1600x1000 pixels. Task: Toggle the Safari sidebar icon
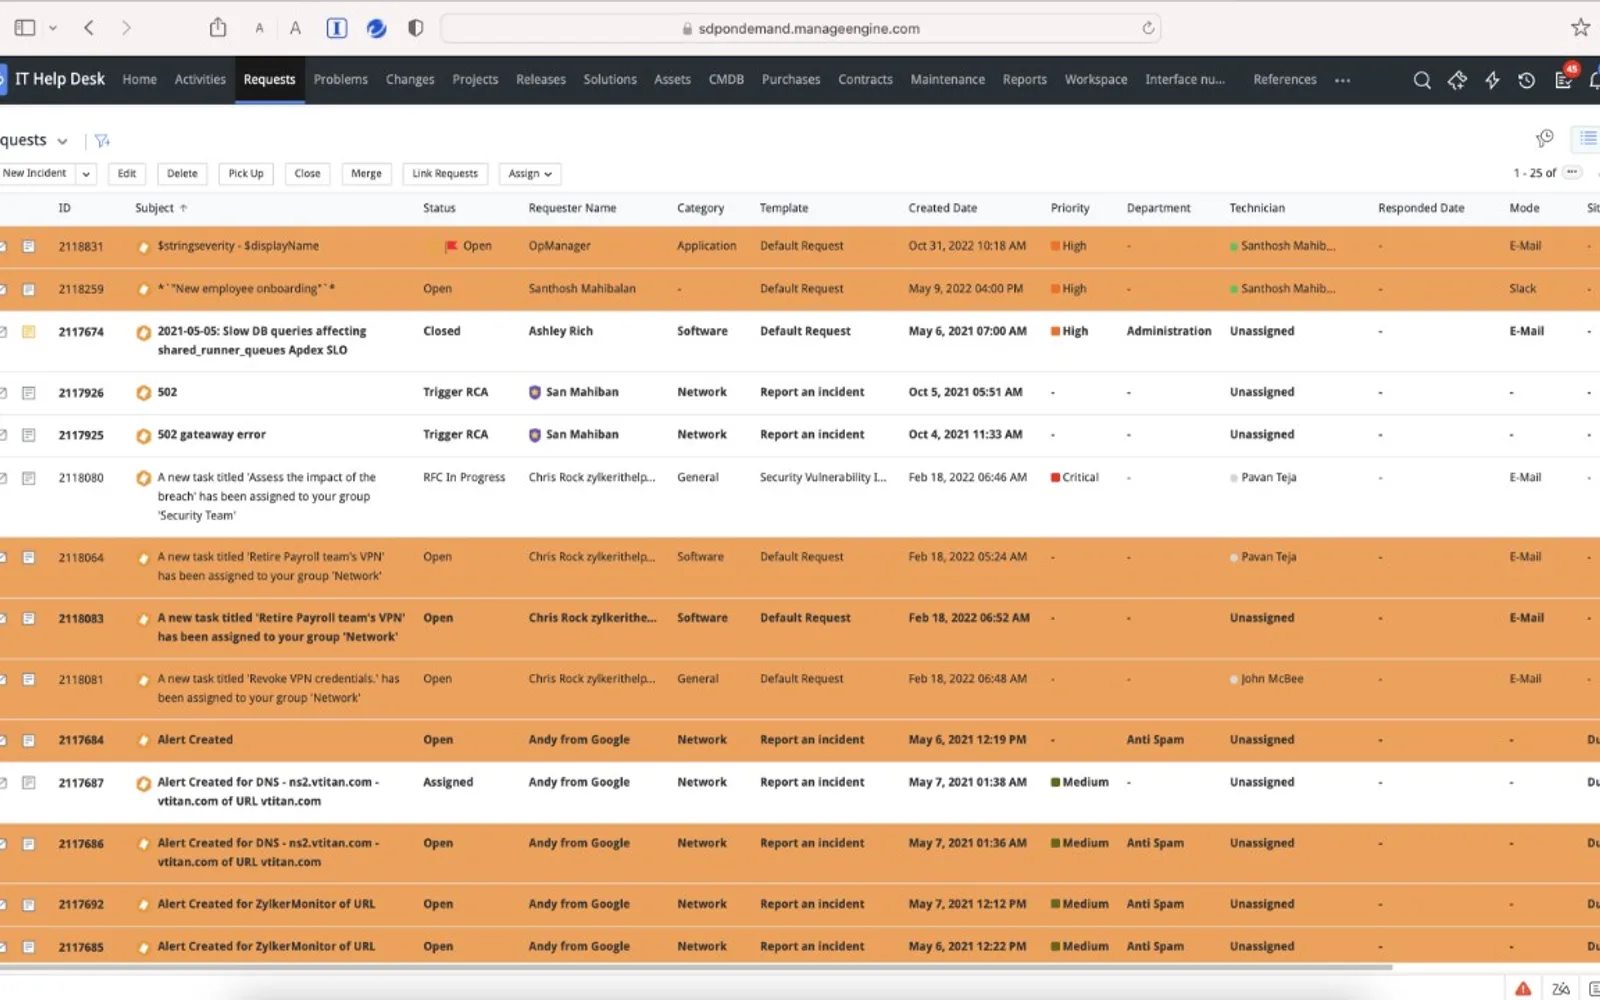[x=25, y=28]
